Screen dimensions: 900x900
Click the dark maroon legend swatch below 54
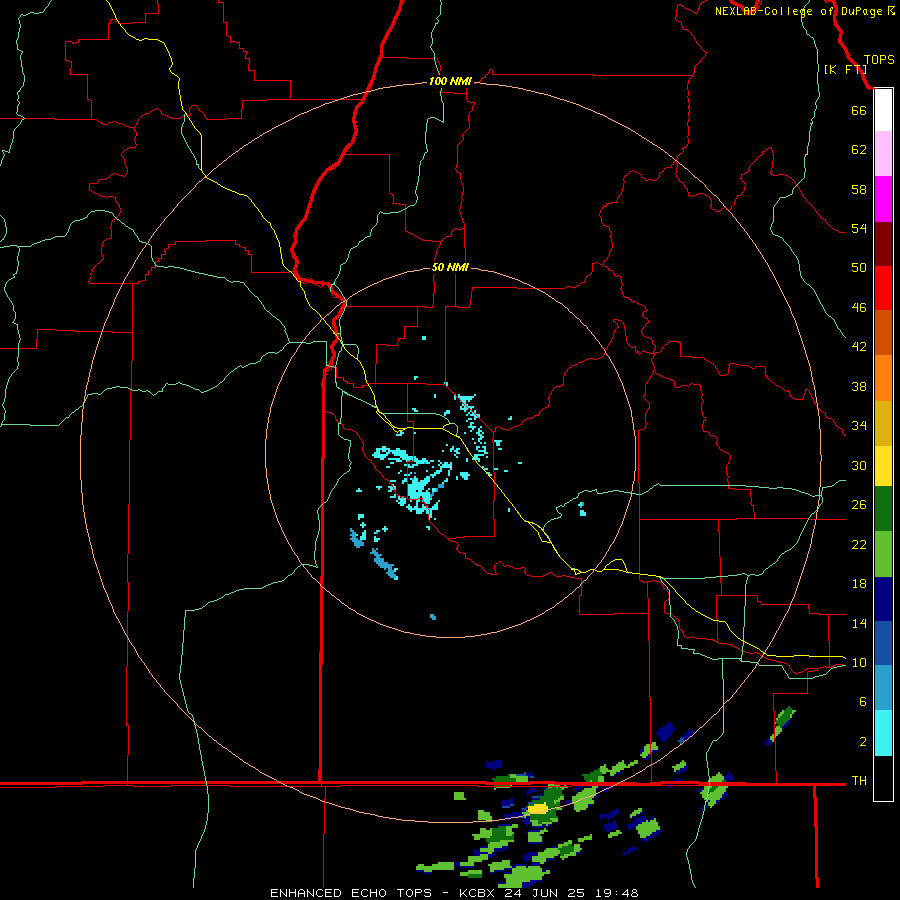pyautogui.click(x=883, y=243)
